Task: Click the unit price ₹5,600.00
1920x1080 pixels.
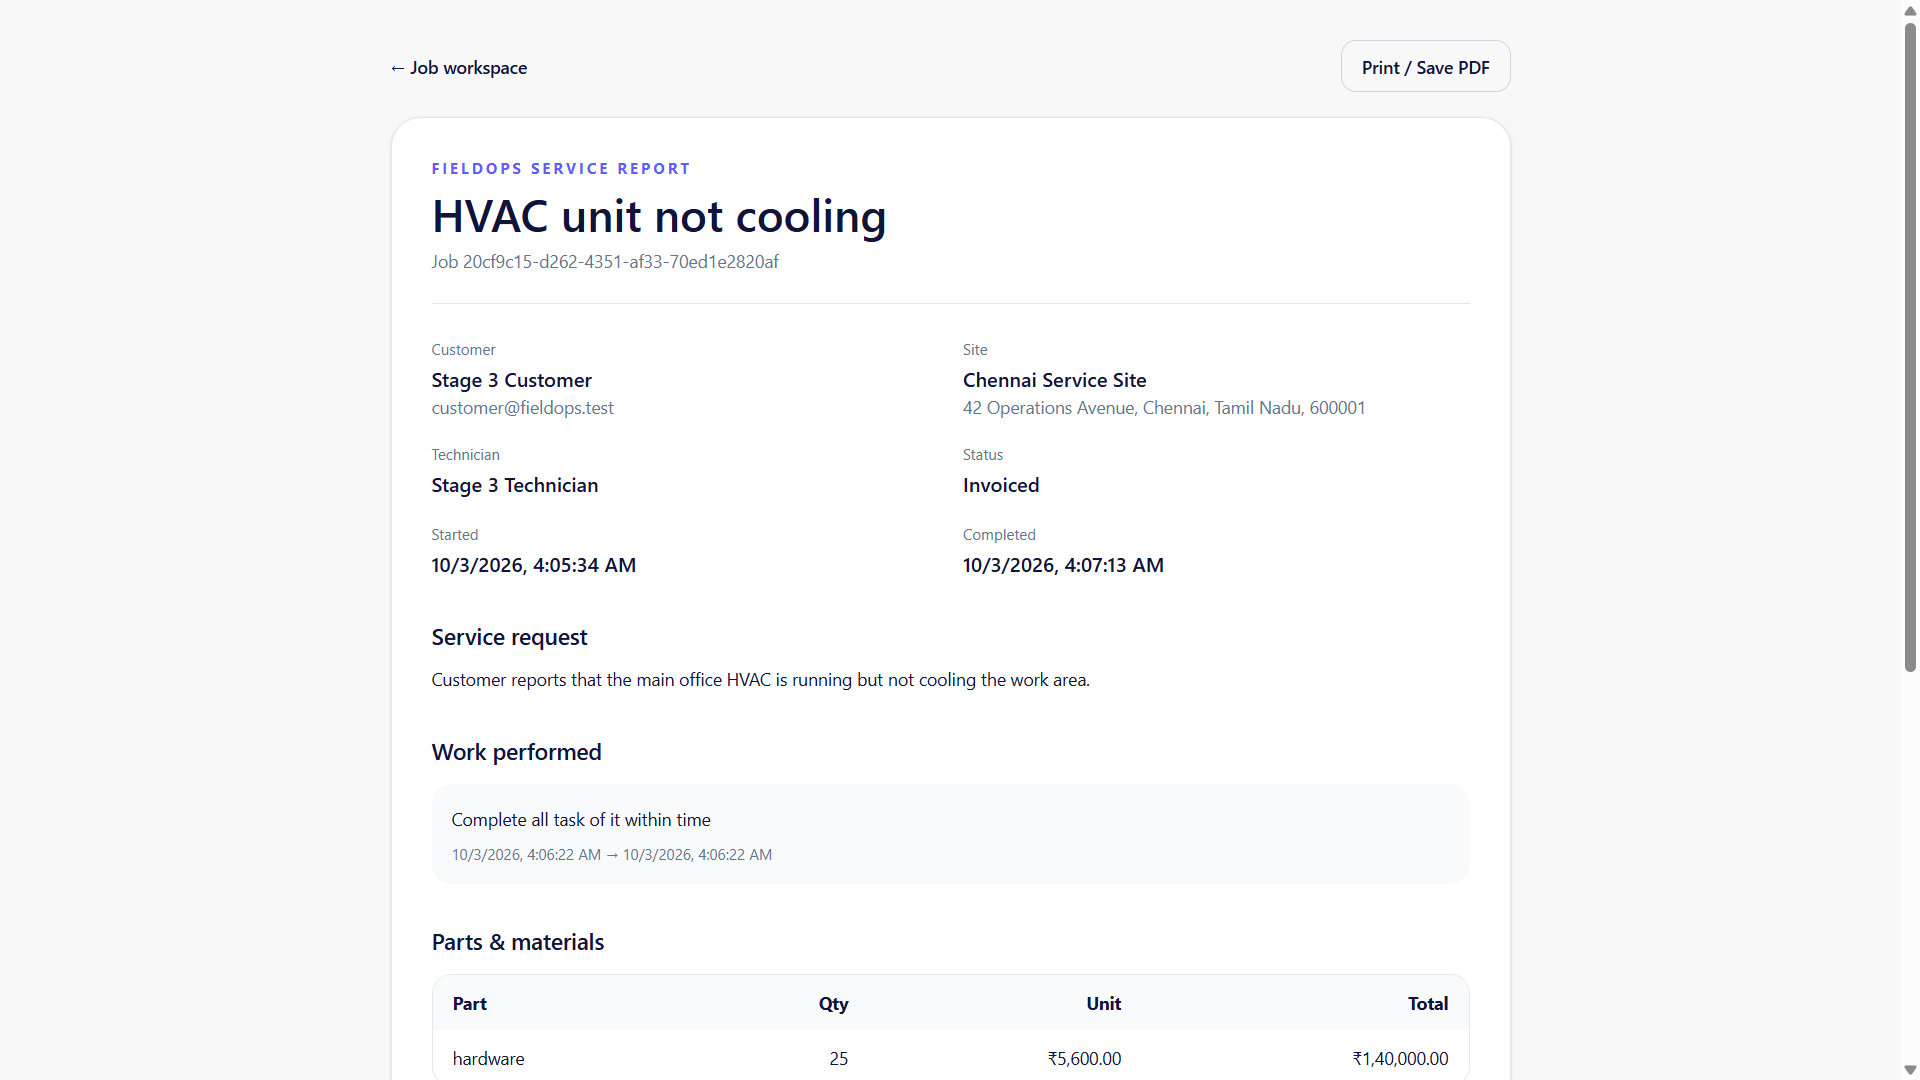Action: tap(1084, 1059)
